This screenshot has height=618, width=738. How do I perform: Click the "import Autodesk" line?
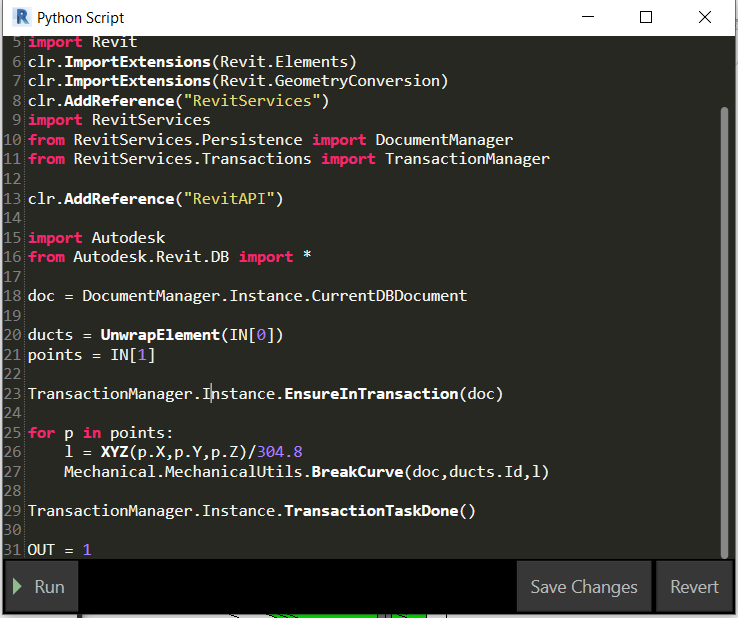(96, 238)
